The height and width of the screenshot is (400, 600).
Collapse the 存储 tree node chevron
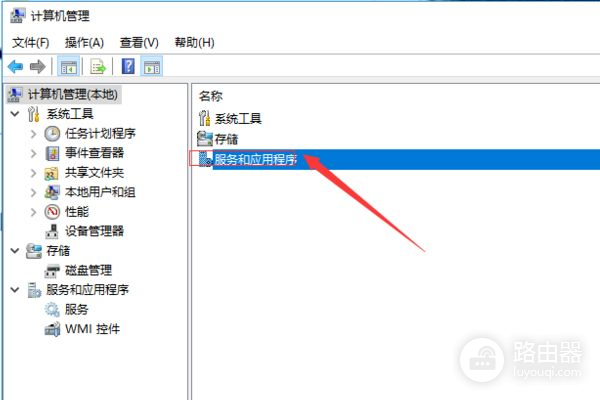click(x=15, y=251)
